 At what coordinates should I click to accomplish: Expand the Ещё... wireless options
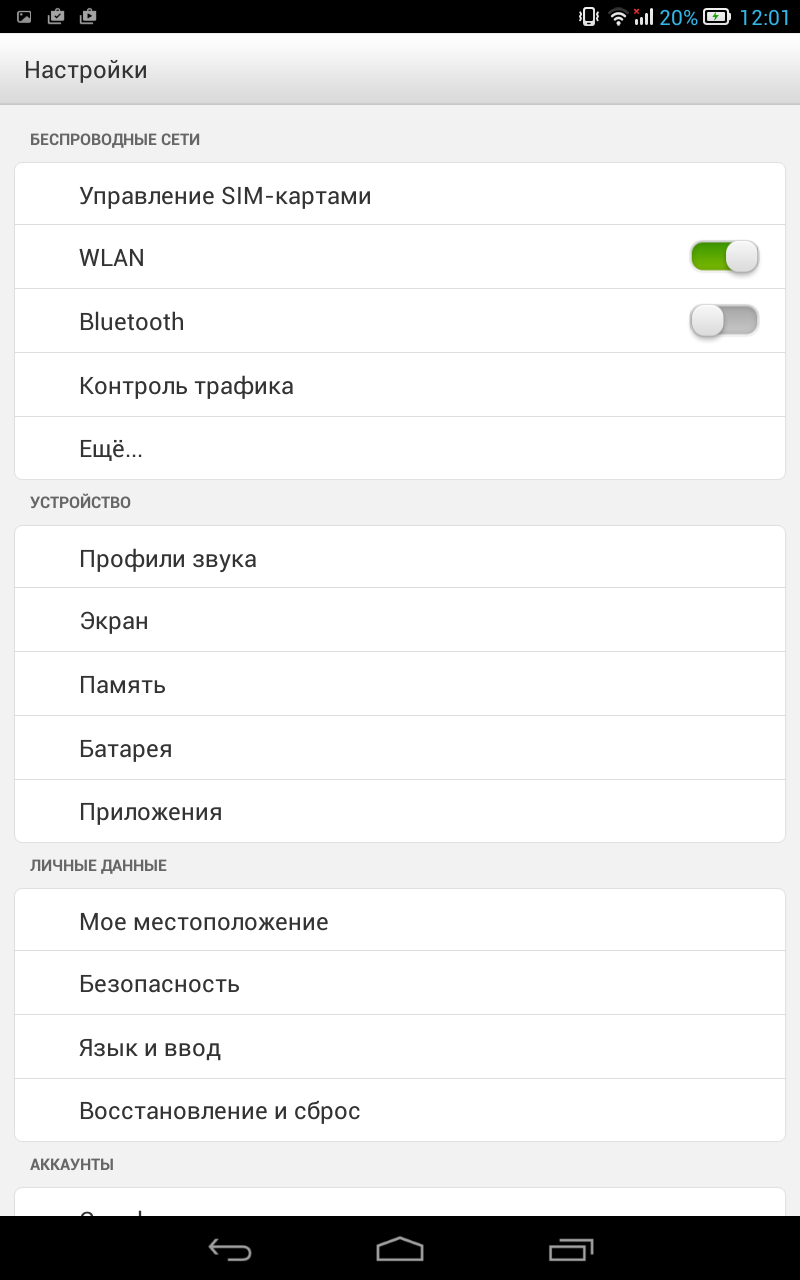pyautogui.click(x=400, y=449)
